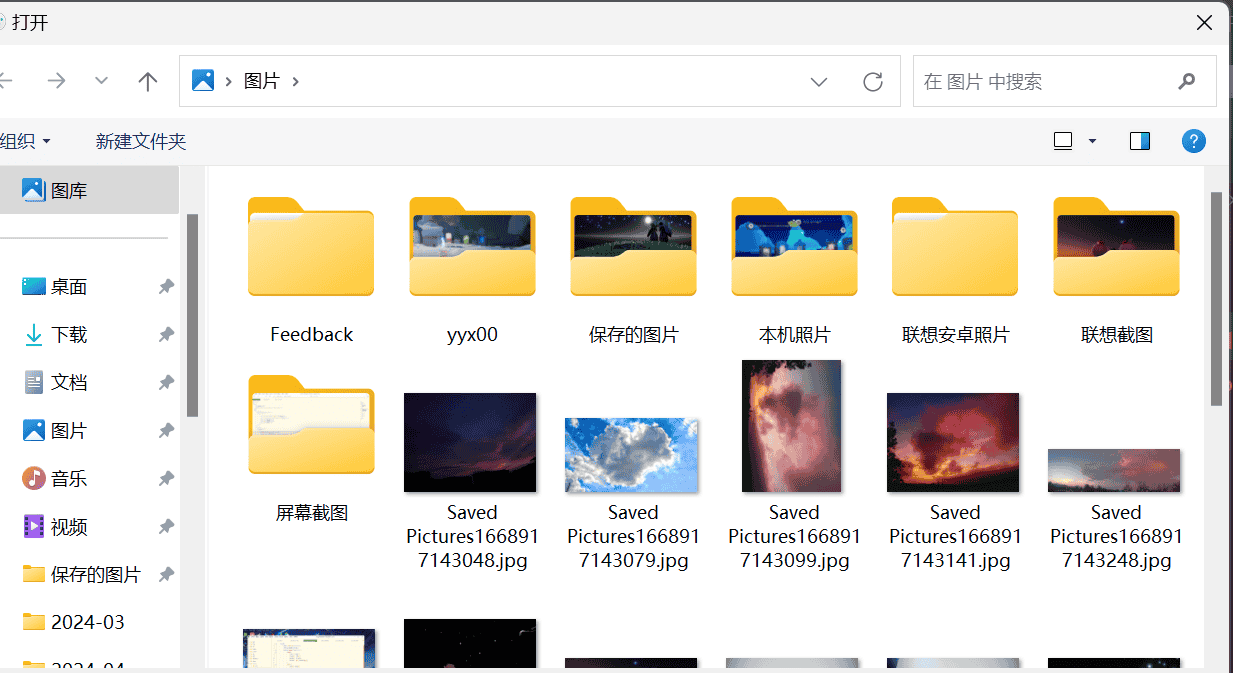1233x673 pixels.
Task: Click the 图片 icon in the address bar
Action: pos(204,80)
